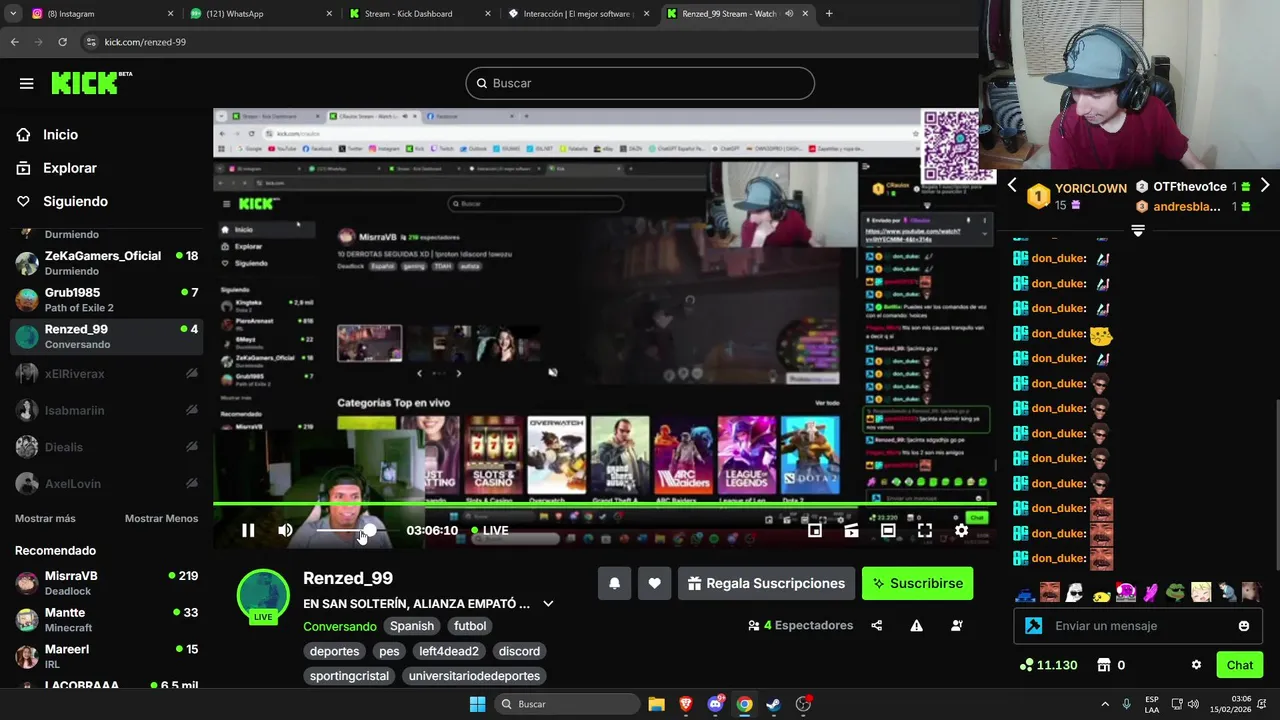This screenshot has height=720, width=1280.
Task: Toggle fullscreen on the video player
Action: (x=925, y=531)
